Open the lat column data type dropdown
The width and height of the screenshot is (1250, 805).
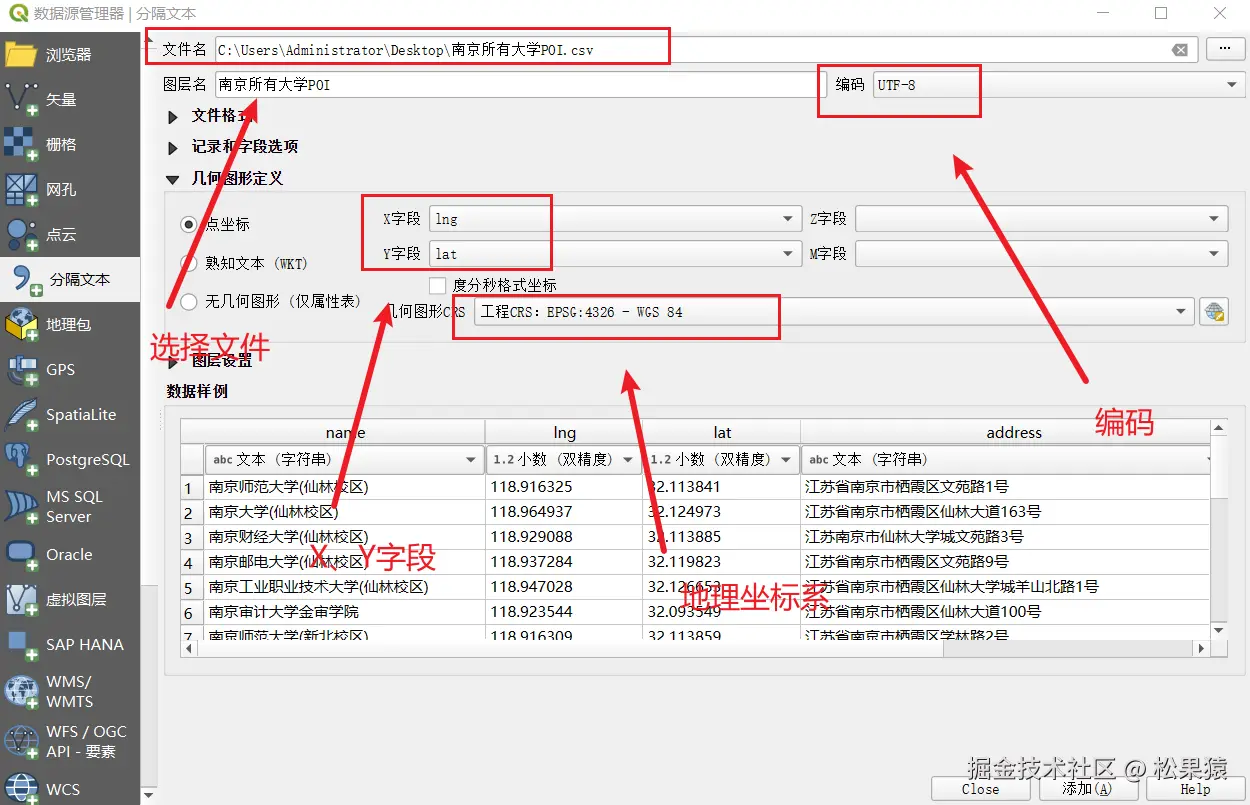tap(721, 460)
